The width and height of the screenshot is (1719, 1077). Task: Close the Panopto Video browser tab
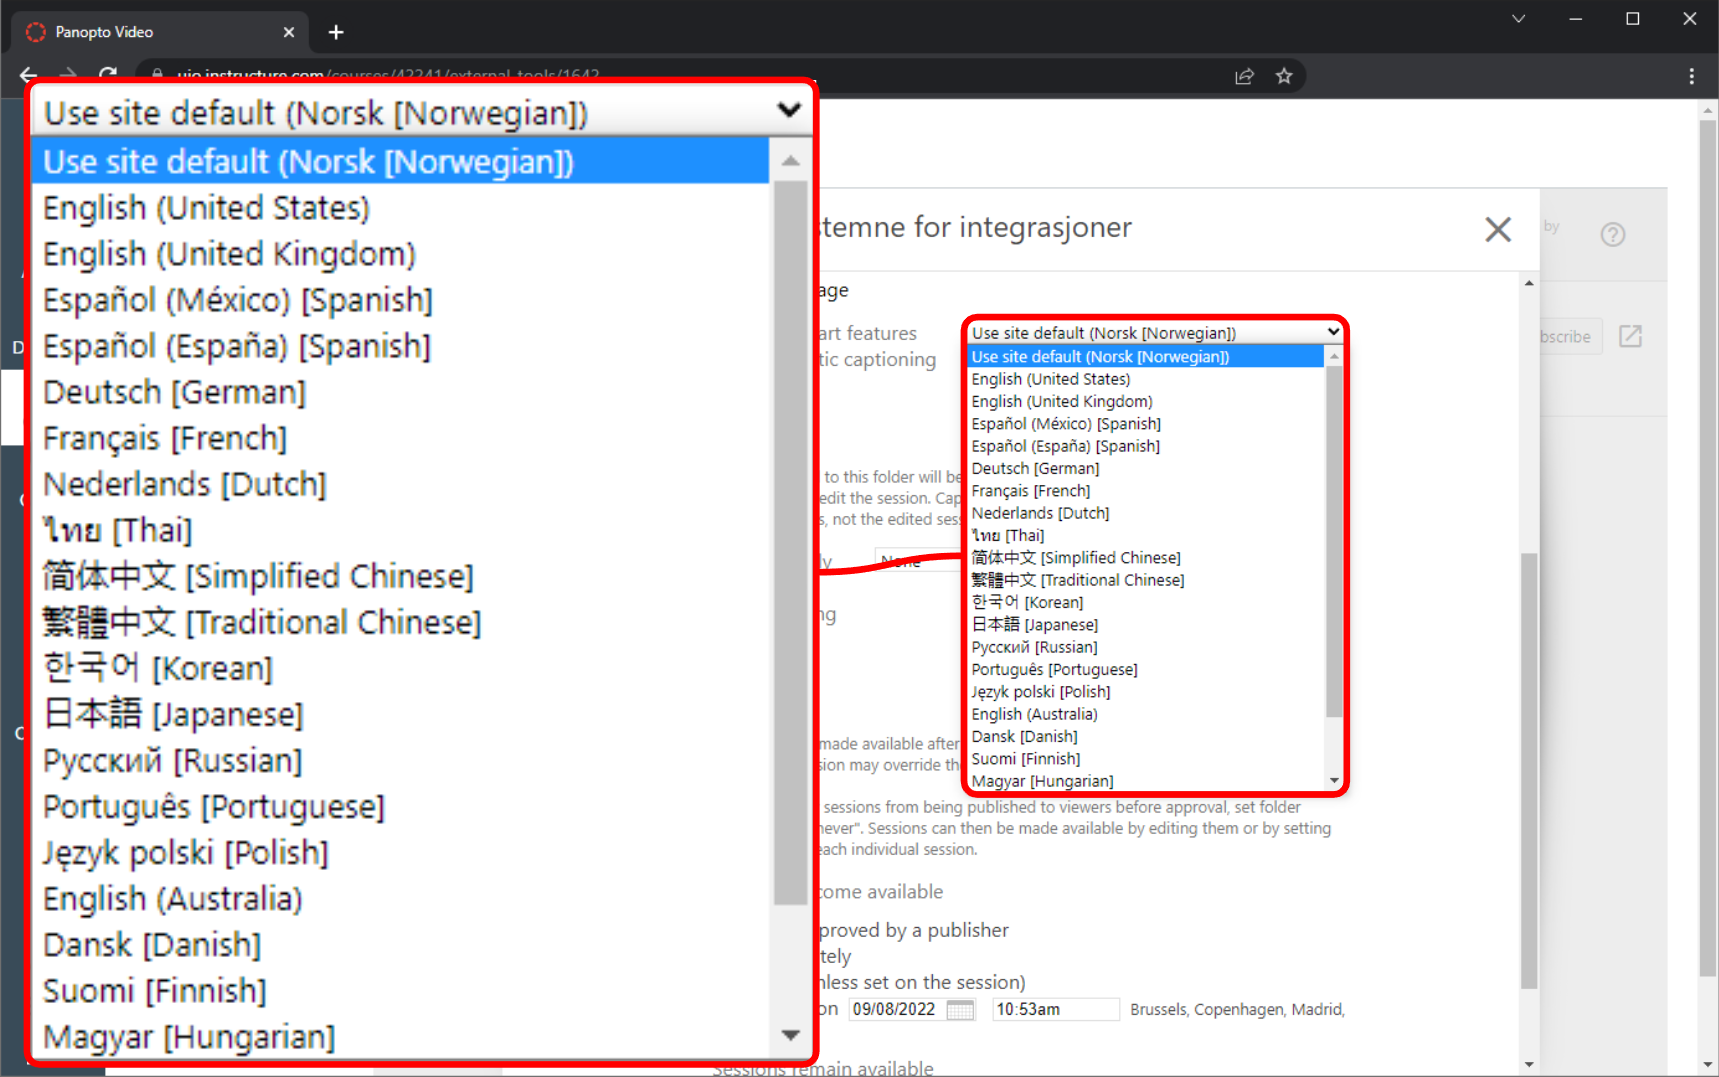[289, 32]
